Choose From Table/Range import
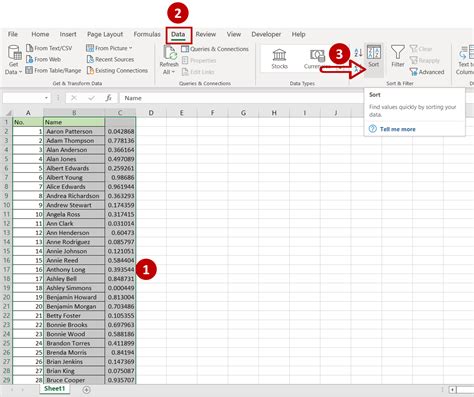This screenshot has width=474, height=397. (x=53, y=70)
